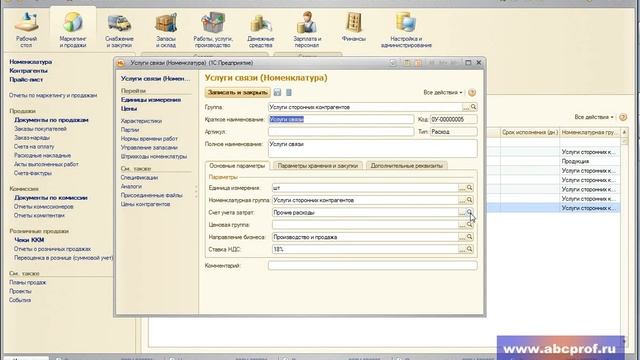
Task: Open Работы, услуги, производство section
Action: pos(213,30)
